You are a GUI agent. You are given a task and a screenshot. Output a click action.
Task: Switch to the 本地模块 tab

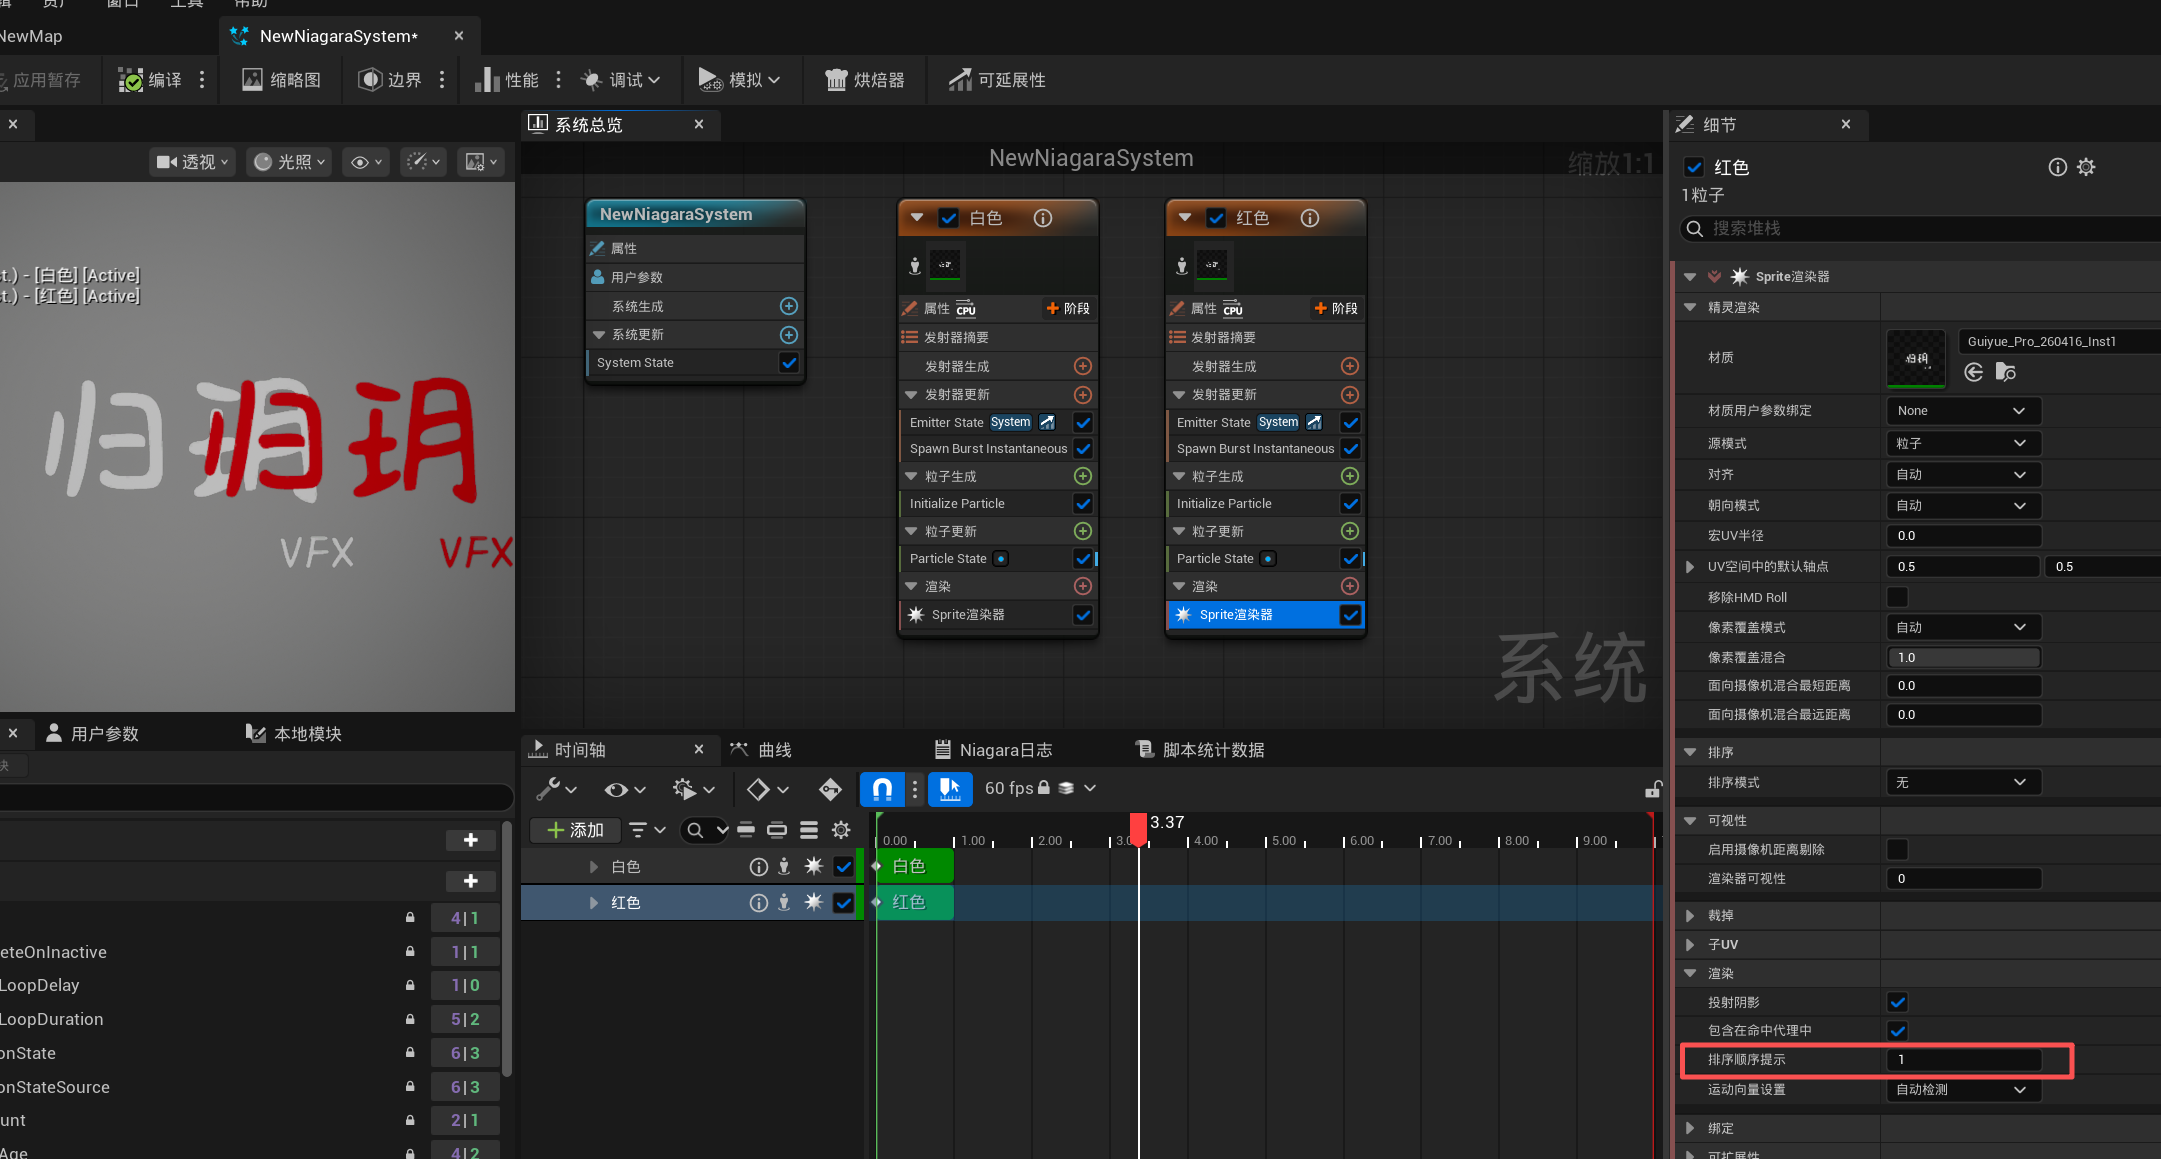tap(294, 734)
